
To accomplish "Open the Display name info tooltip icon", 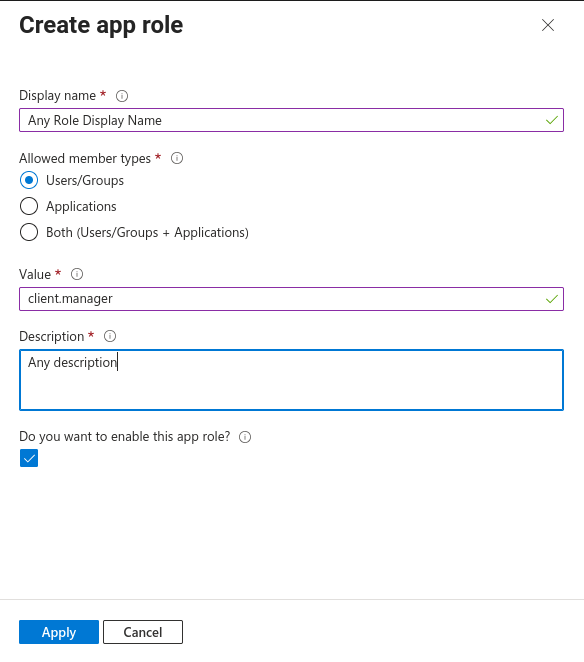I will pyautogui.click(x=122, y=96).
